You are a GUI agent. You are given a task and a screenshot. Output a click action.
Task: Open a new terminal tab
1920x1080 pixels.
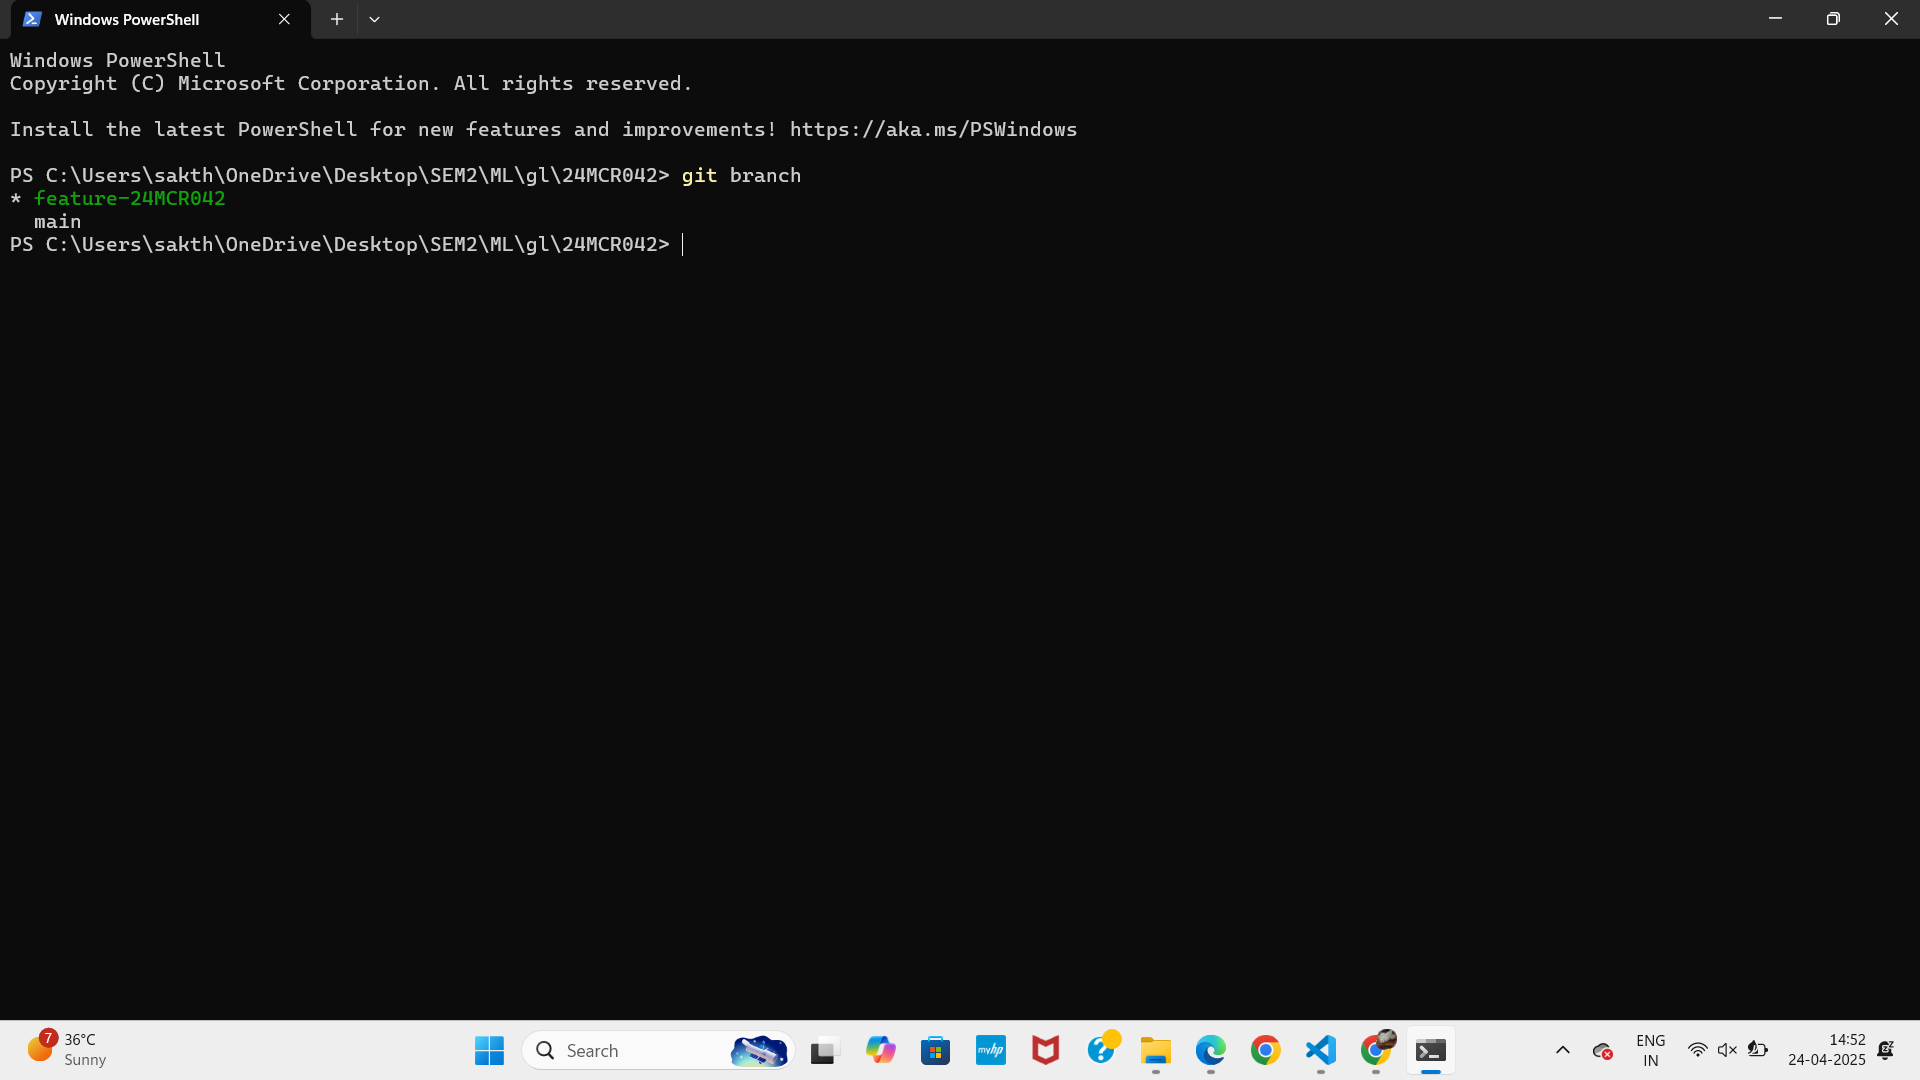coord(337,19)
